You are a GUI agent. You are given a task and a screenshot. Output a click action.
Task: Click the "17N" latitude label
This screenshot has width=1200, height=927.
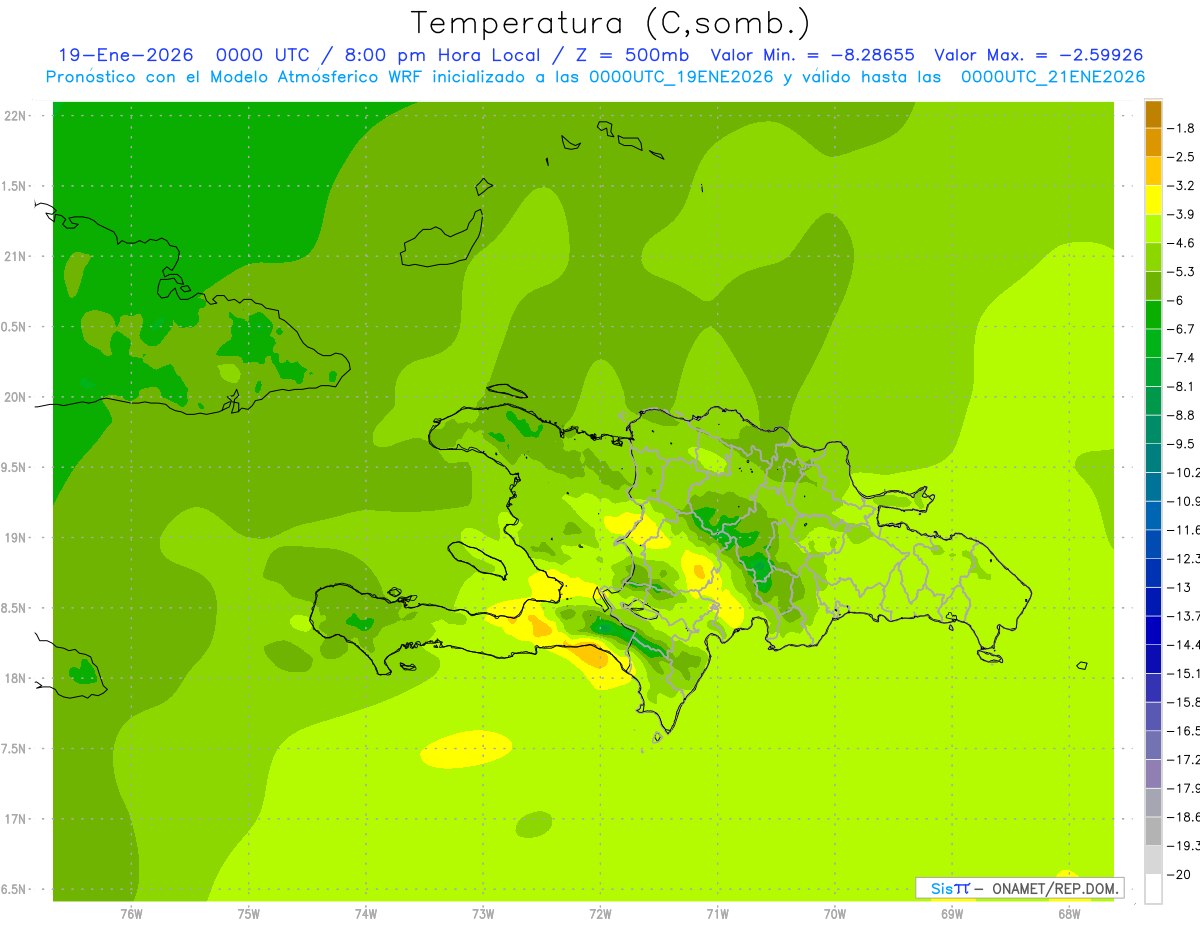coord(16,819)
